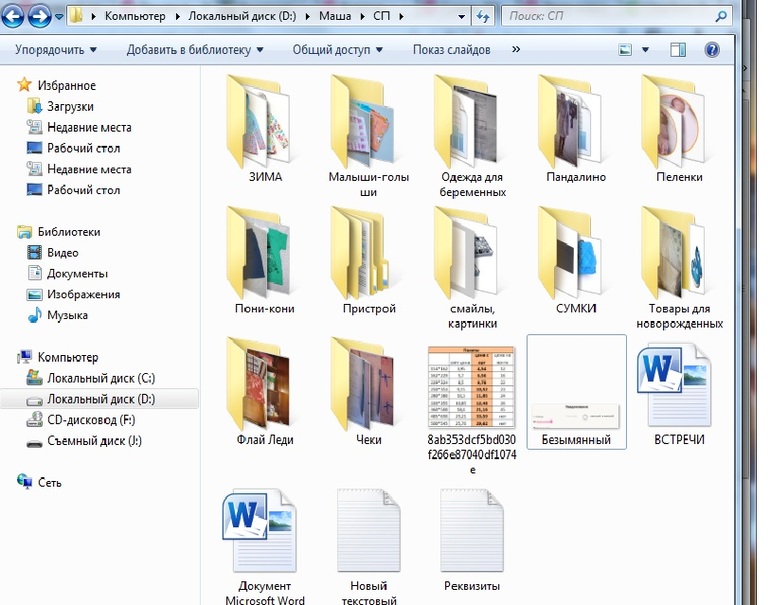This screenshot has height=605, width=770.
Task: Click the change view icon in the toolbar
Action: 625,50
